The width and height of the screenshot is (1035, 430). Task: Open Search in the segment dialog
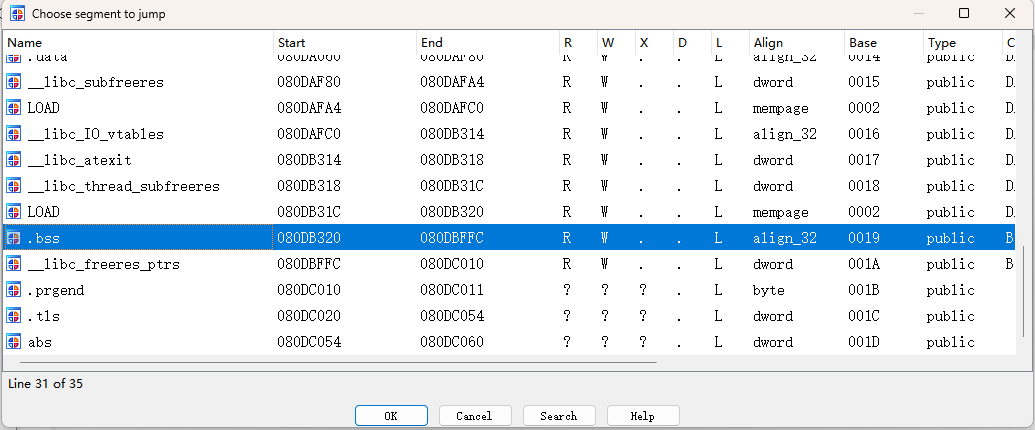558,415
